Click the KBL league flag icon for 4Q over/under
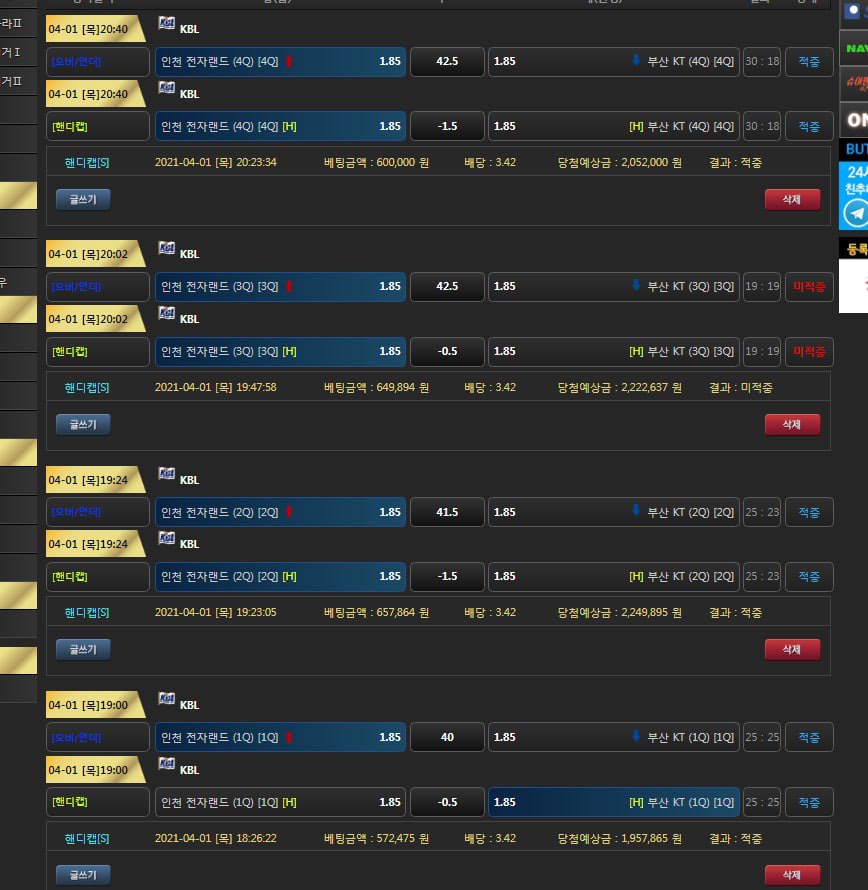The height and width of the screenshot is (890, 868). (x=167, y=23)
